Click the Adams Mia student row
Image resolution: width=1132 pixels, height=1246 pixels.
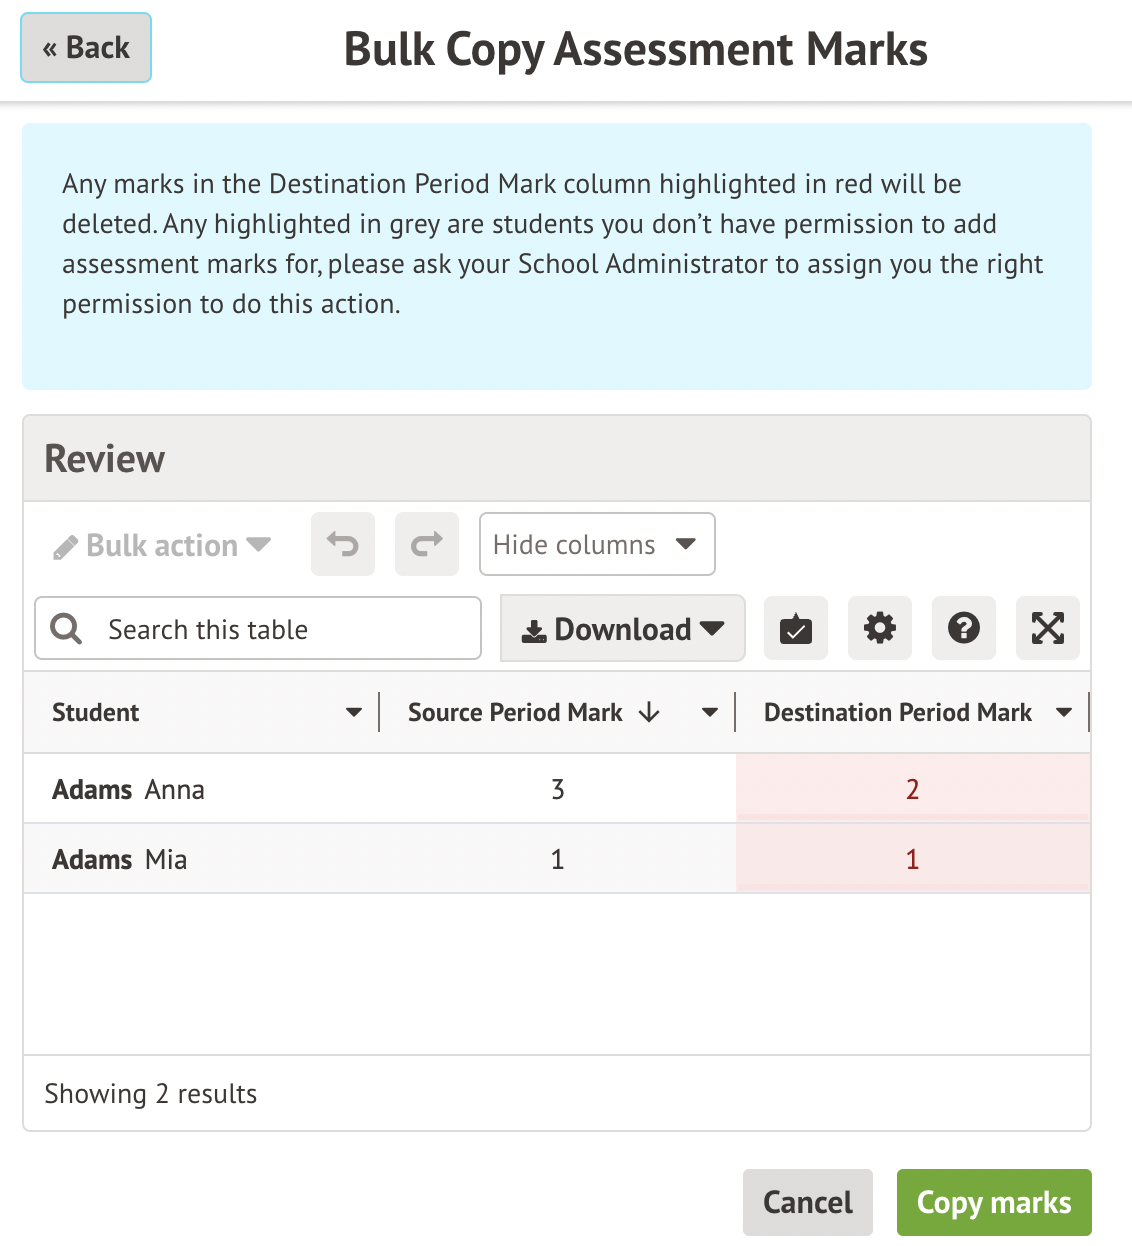[120, 859]
